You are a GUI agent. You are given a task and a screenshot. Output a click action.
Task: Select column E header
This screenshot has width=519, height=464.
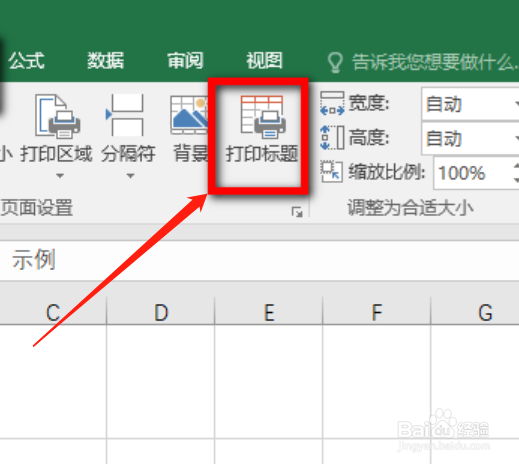[x=269, y=312]
